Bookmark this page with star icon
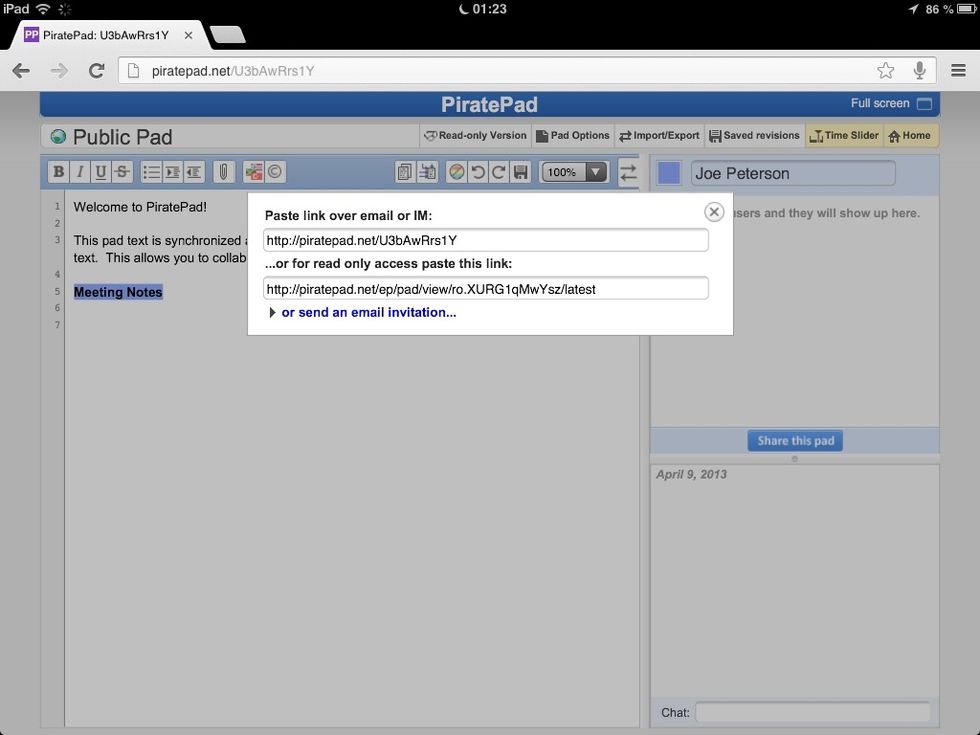Screen dimensions: 980x735 point(886,71)
